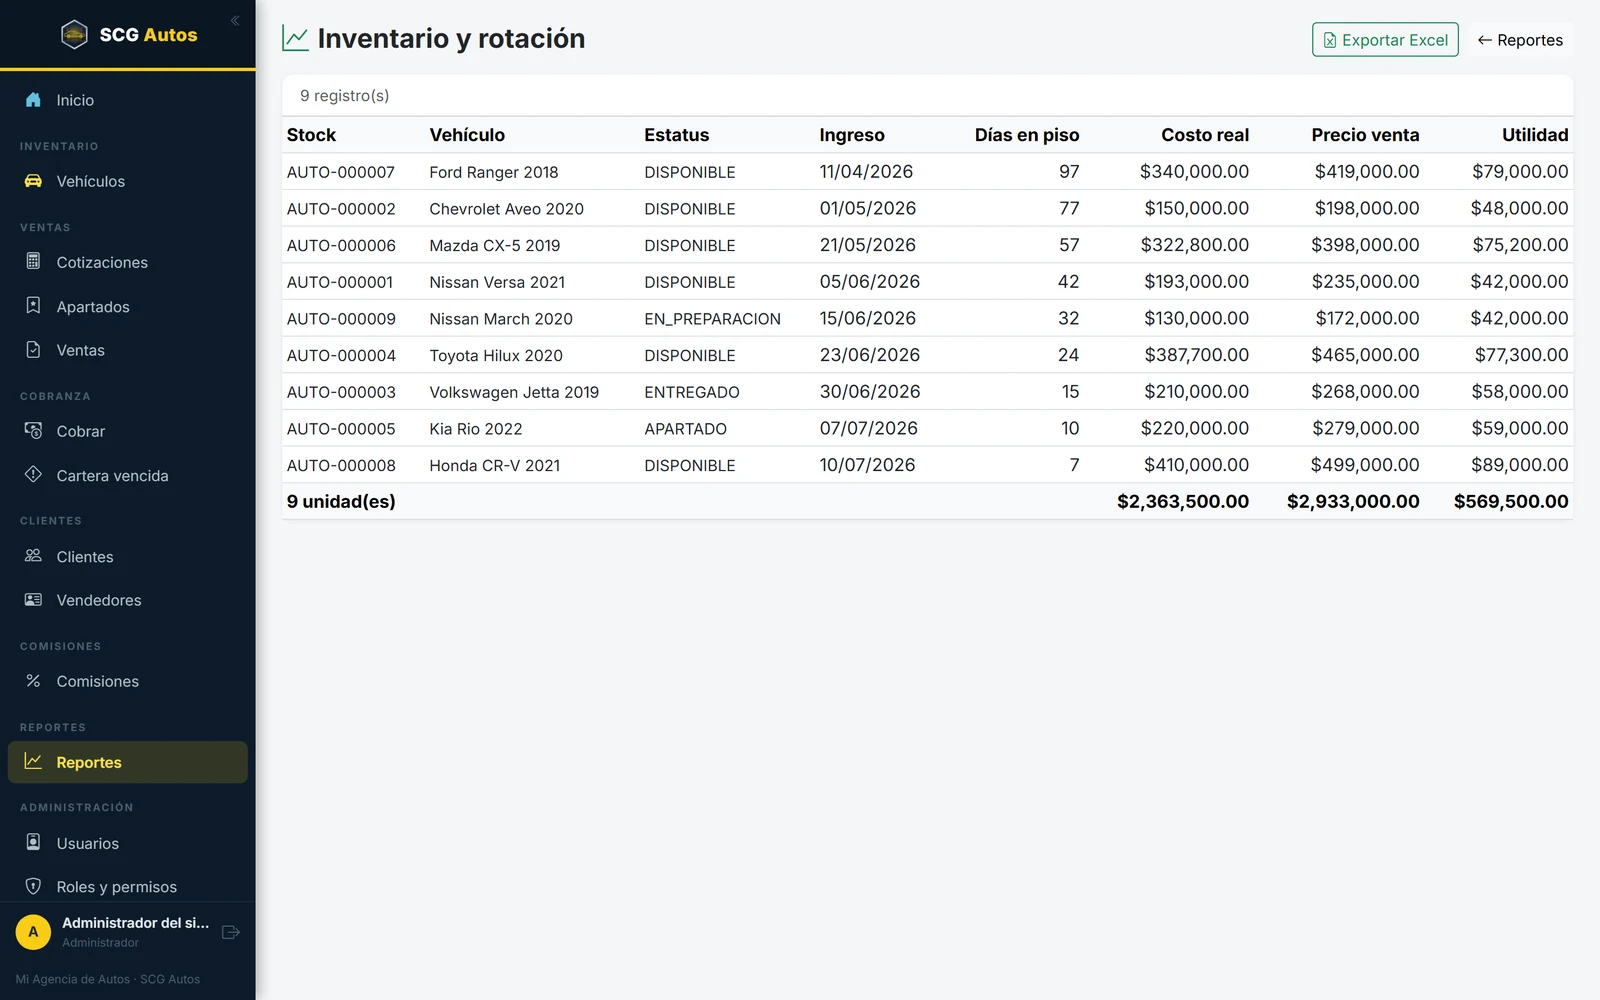
Task: Open Roles y permisos in sidebar
Action: (127, 887)
